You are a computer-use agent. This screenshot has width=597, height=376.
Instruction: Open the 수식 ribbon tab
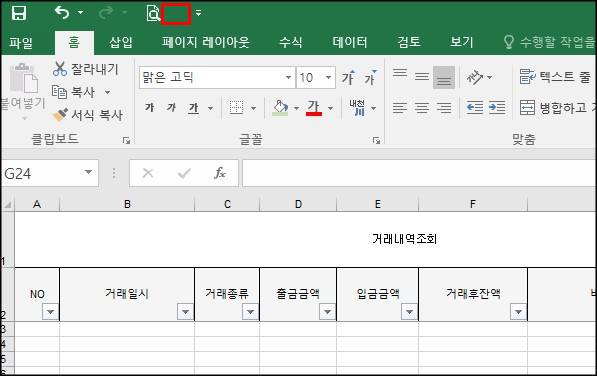tap(291, 42)
